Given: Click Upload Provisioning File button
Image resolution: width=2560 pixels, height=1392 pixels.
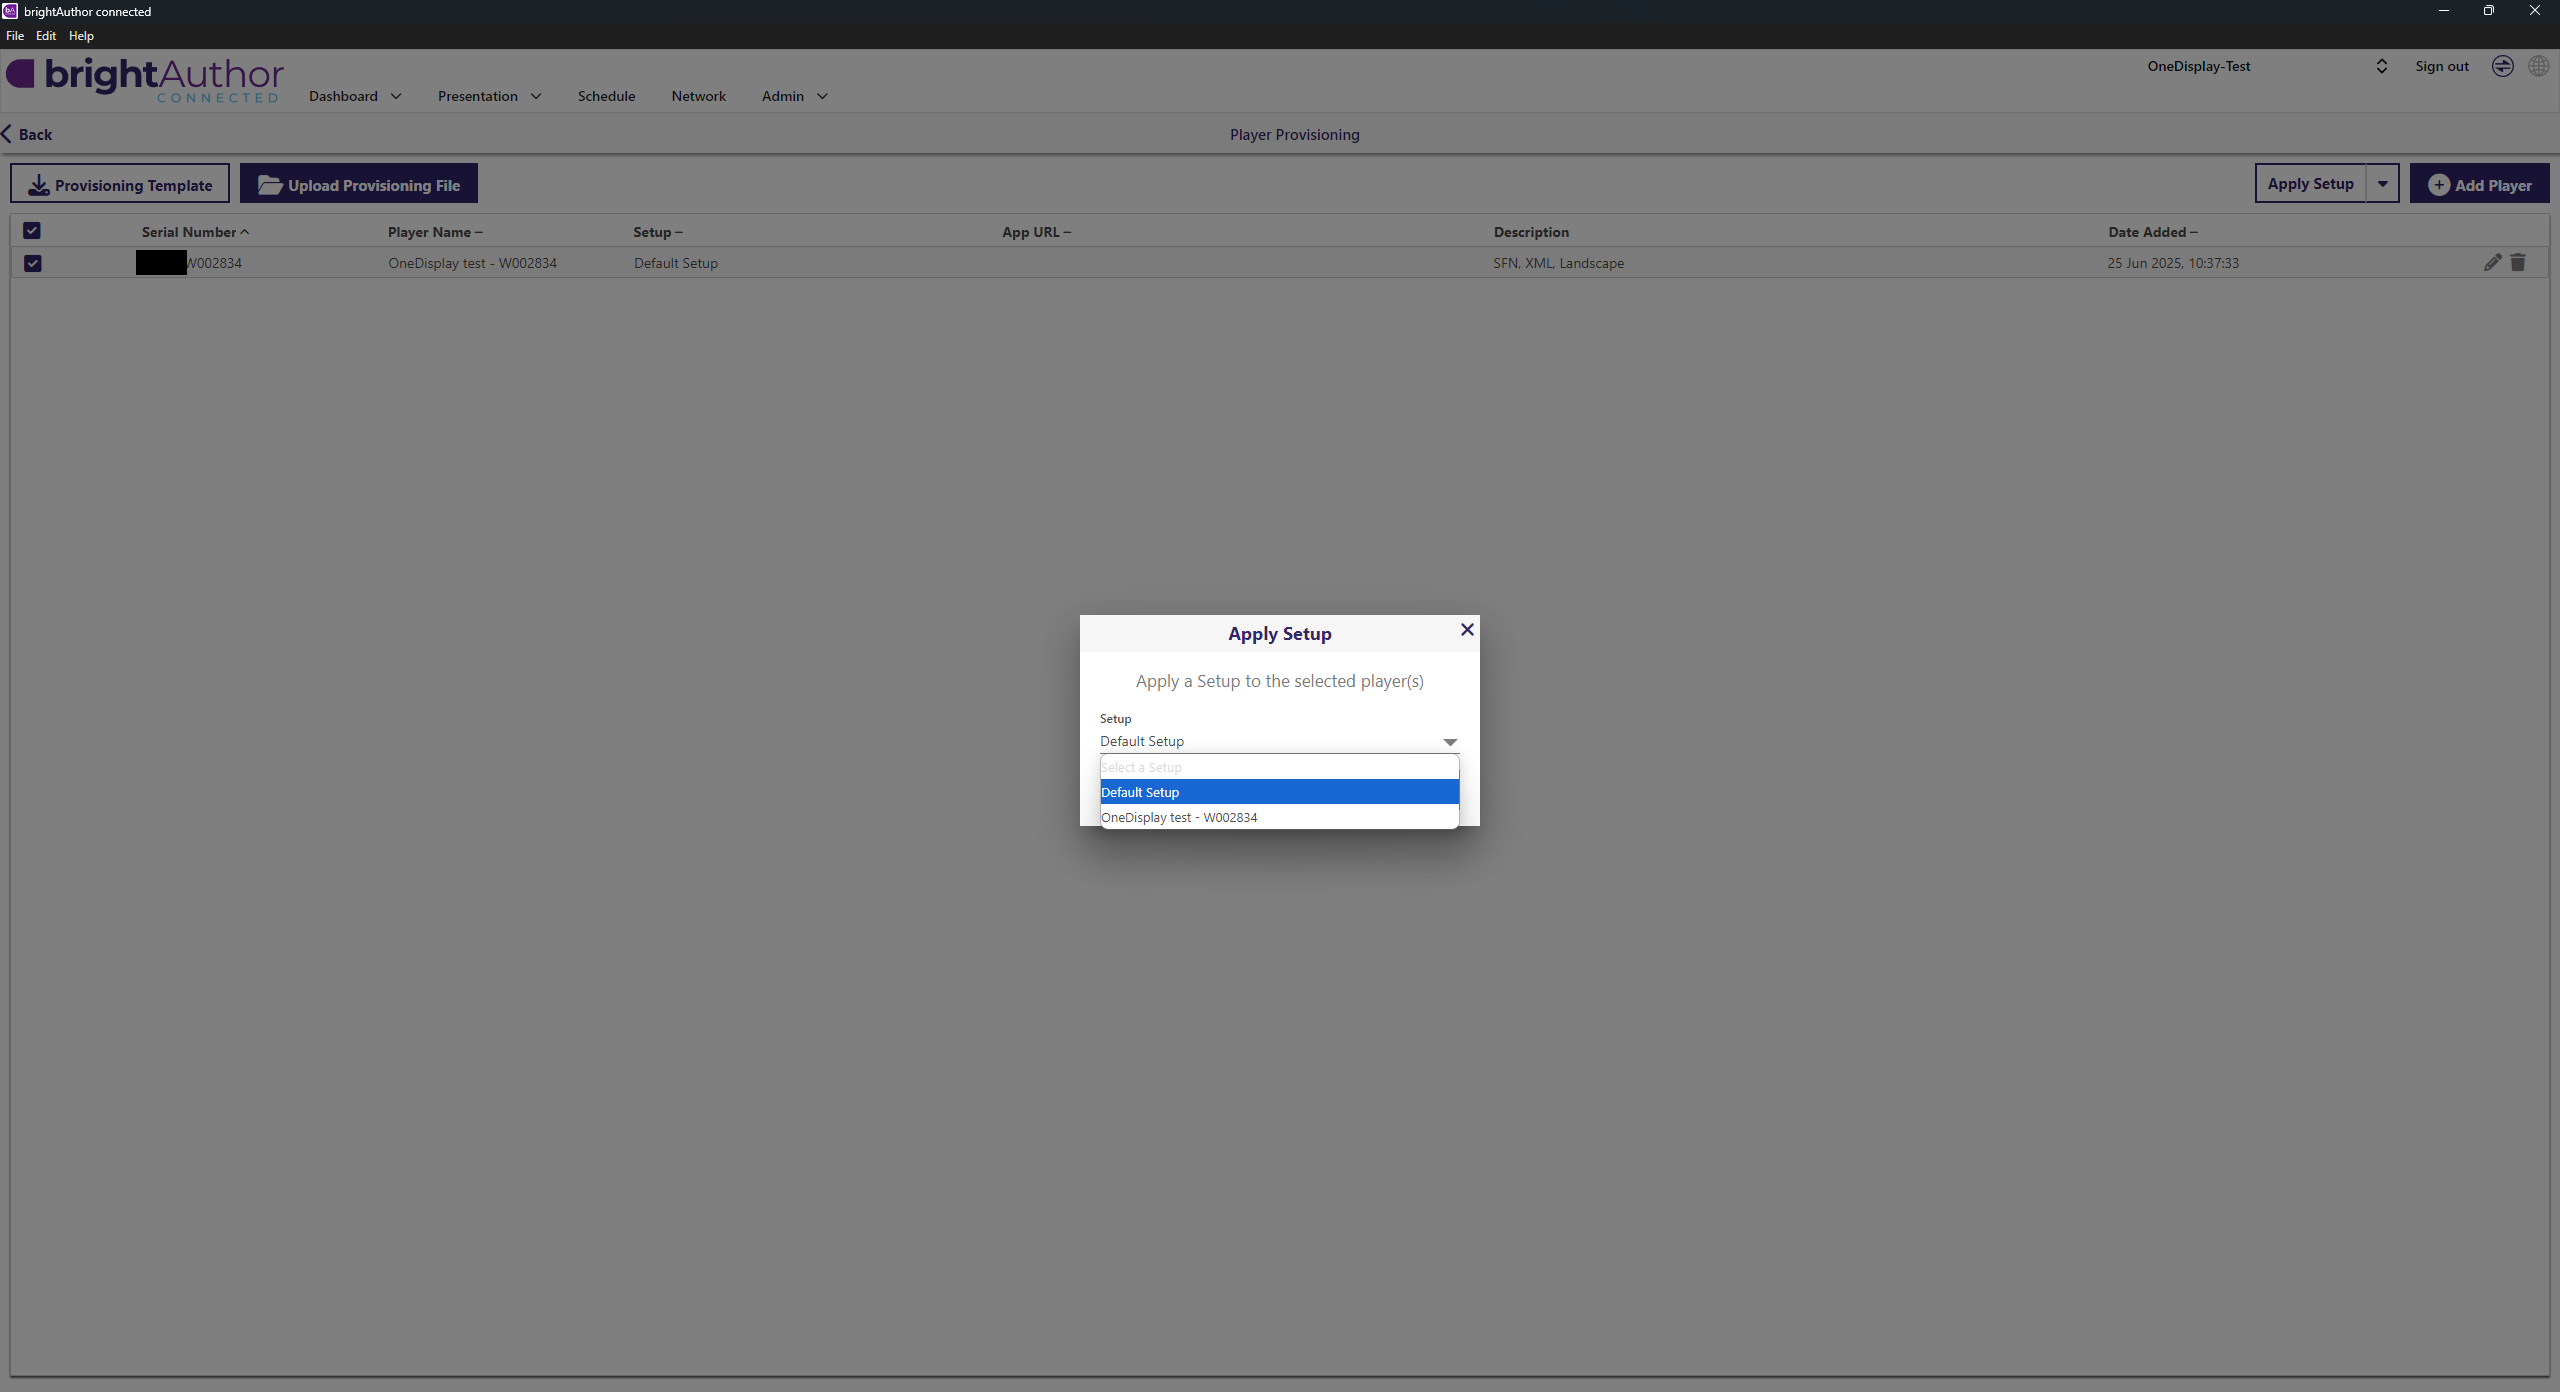Looking at the screenshot, I should pos(359,184).
